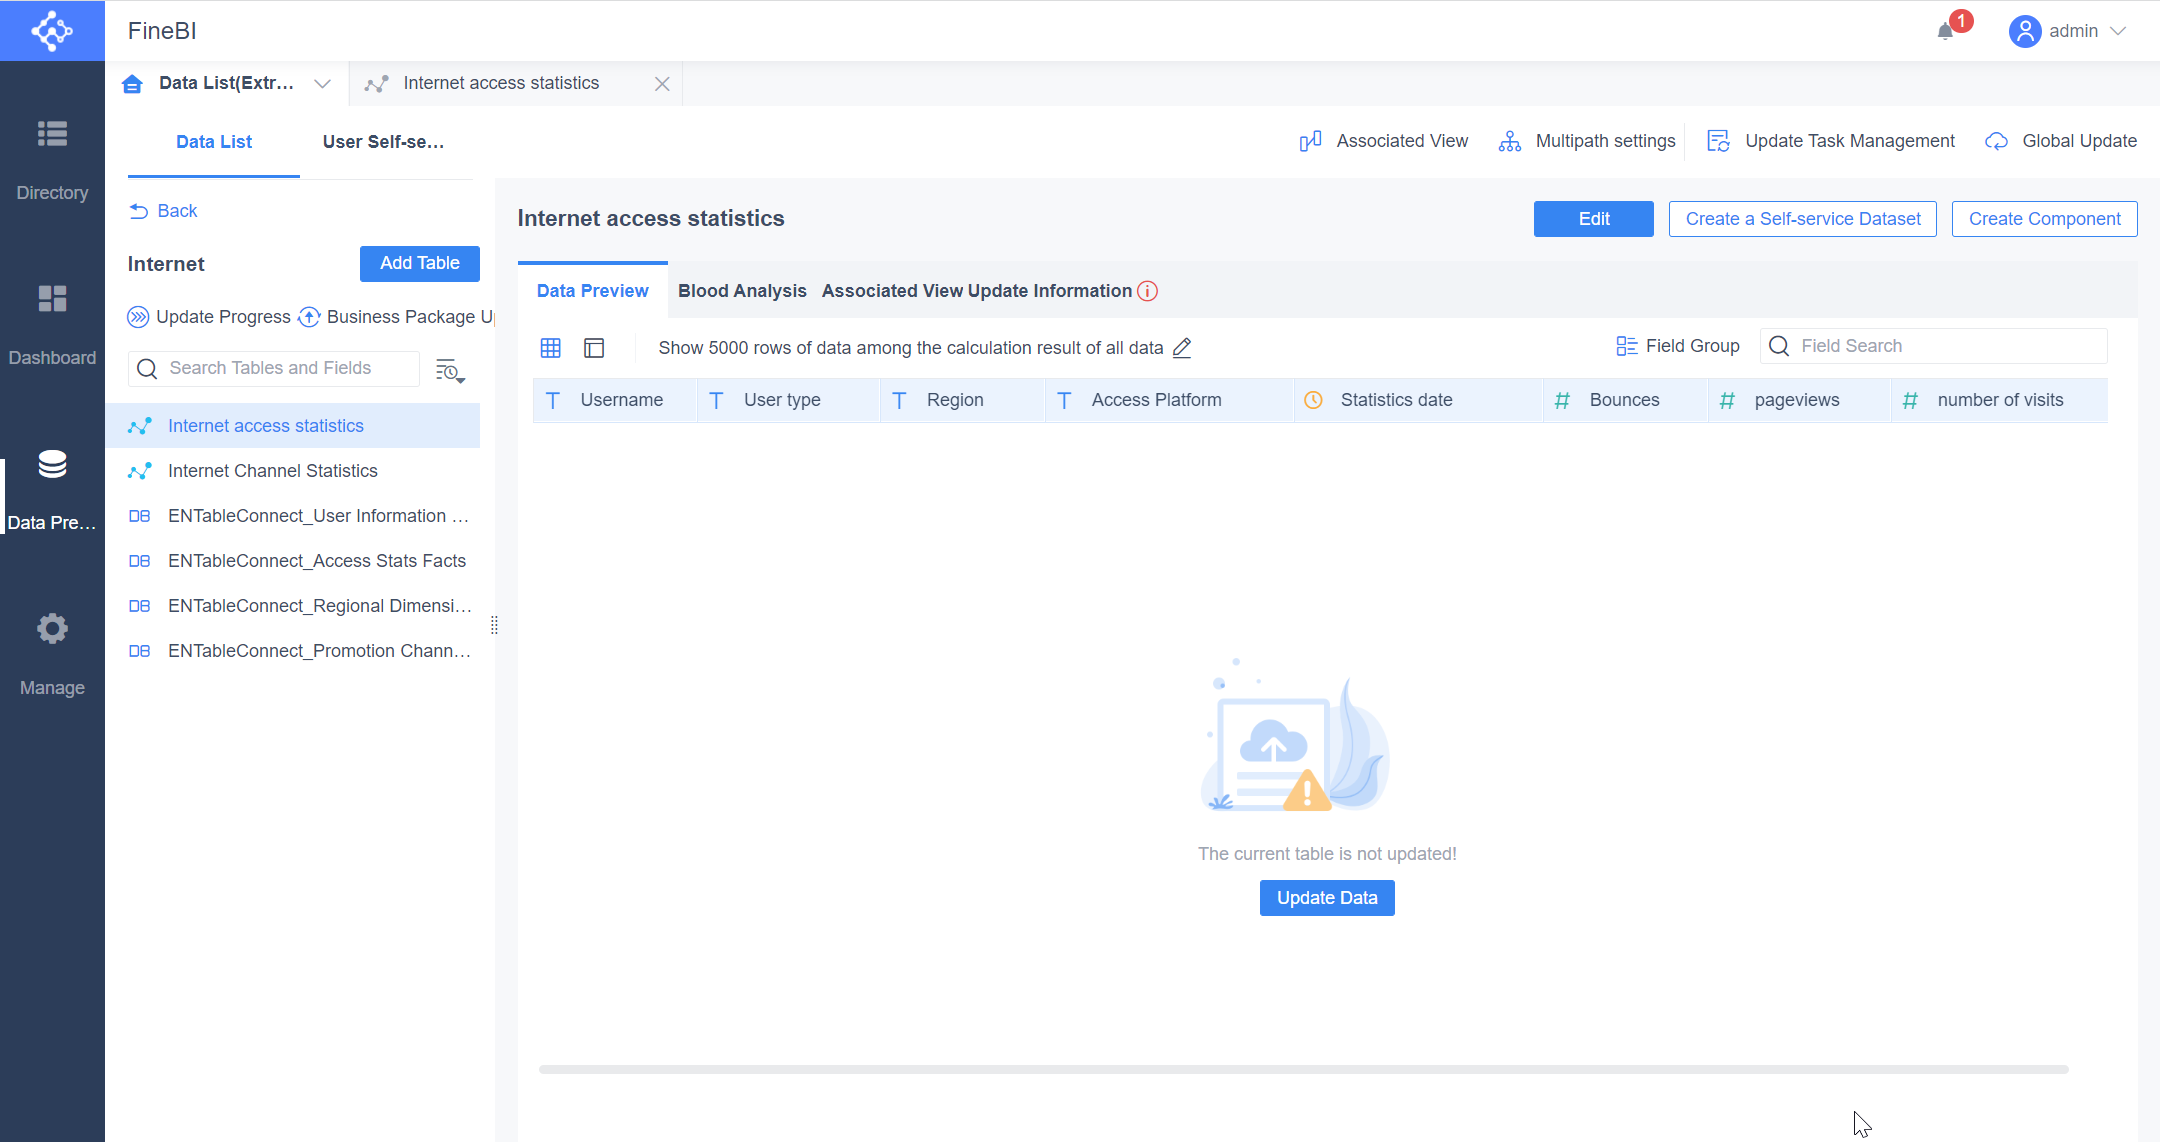Click Create Component button

coord(2045,219)
